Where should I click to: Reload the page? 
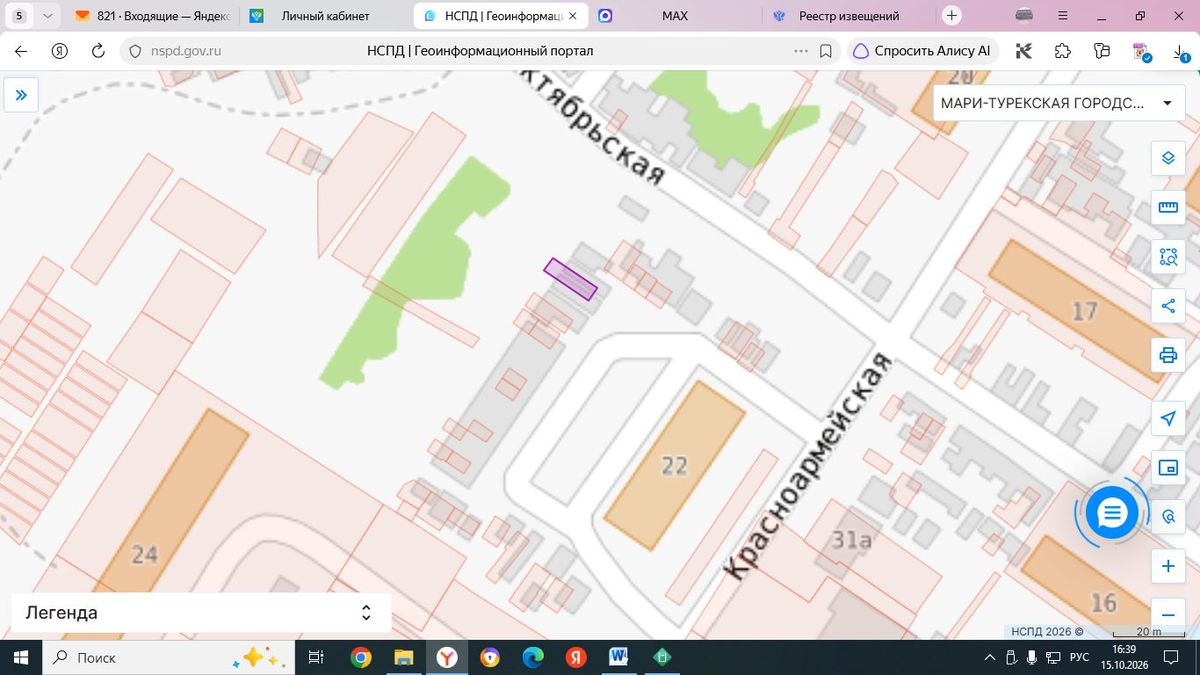(x=98, y=51)
